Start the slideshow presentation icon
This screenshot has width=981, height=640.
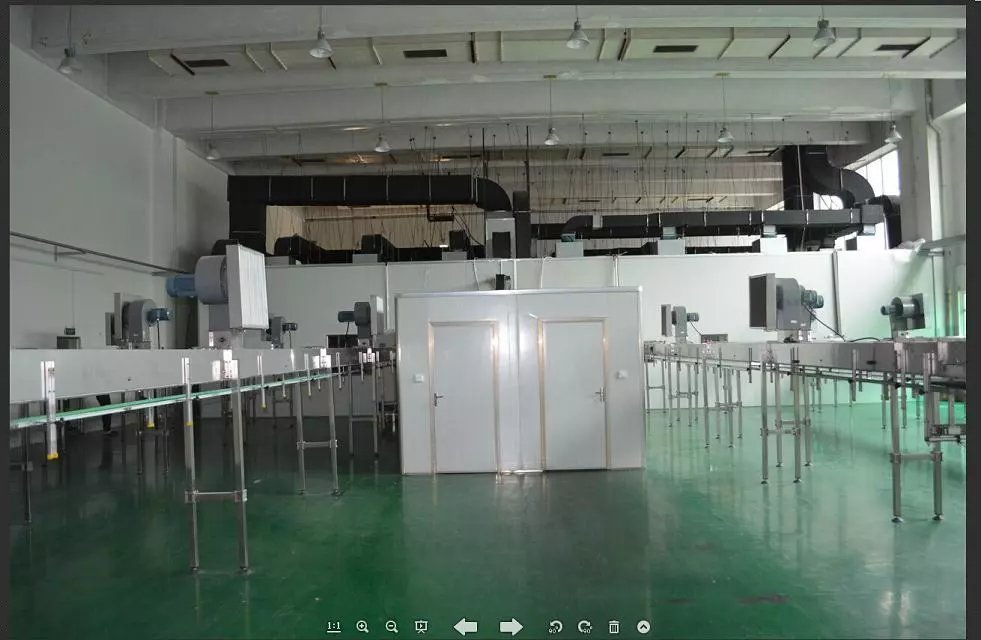pyautogui.click(x=421, y=627)
